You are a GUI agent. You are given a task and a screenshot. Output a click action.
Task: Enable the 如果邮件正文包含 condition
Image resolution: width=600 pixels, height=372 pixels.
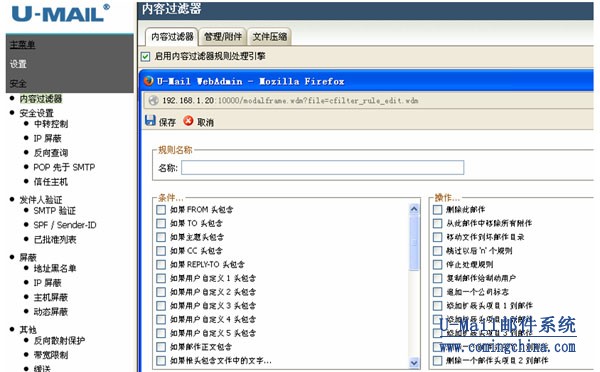click(161, 347)
